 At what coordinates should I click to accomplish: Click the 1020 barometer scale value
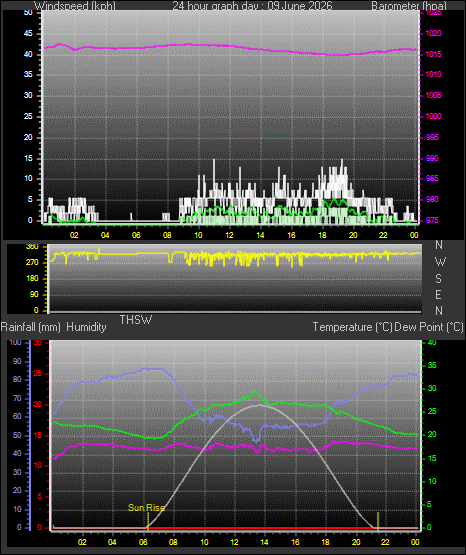pos(433,33)
